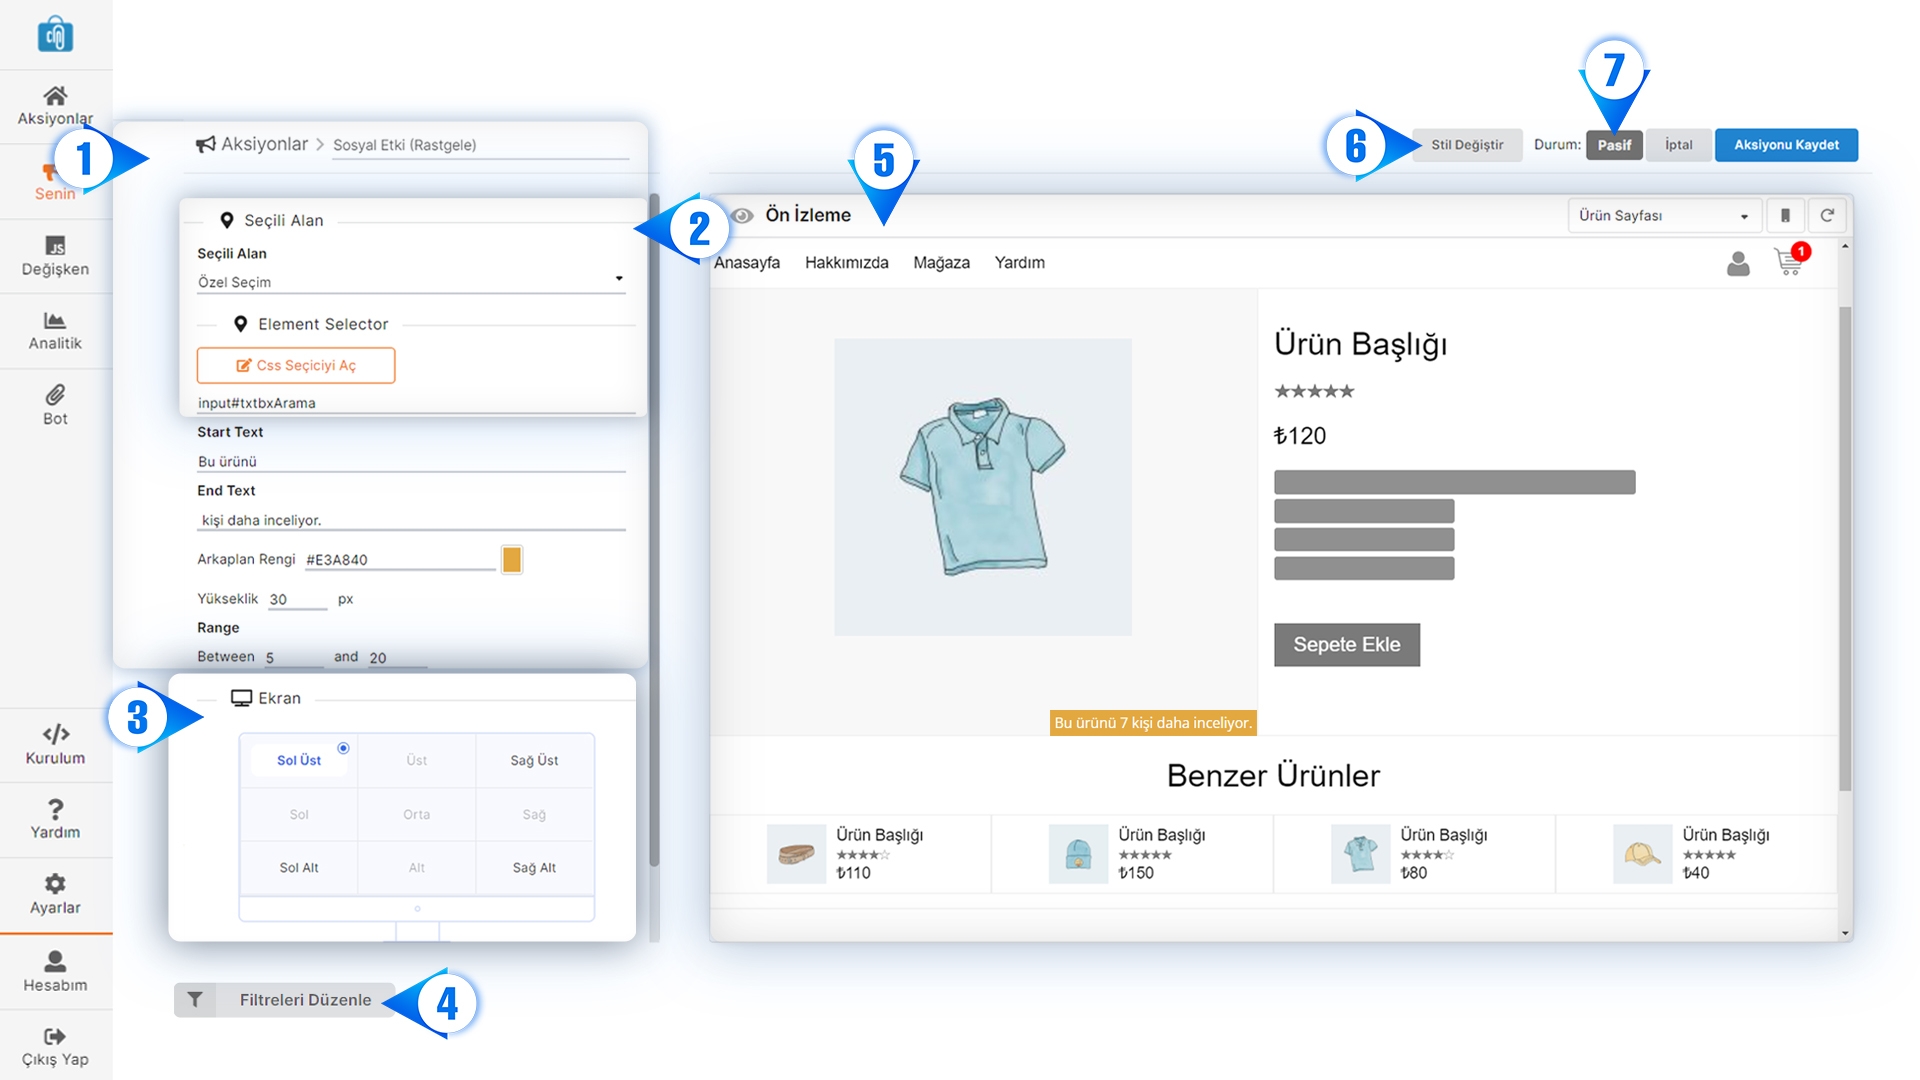
Task: Open the Arkaplan Rengi color swatch
Action: tap(512, 560)
